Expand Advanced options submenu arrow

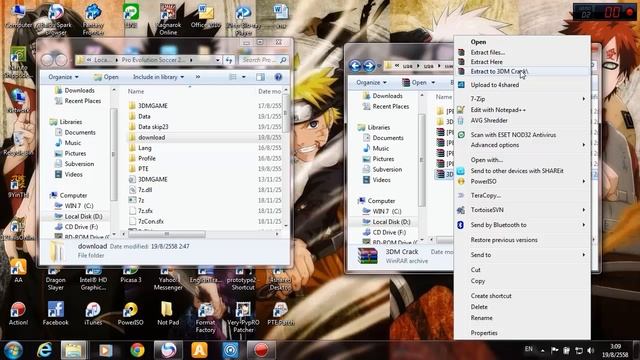(584, 145)
